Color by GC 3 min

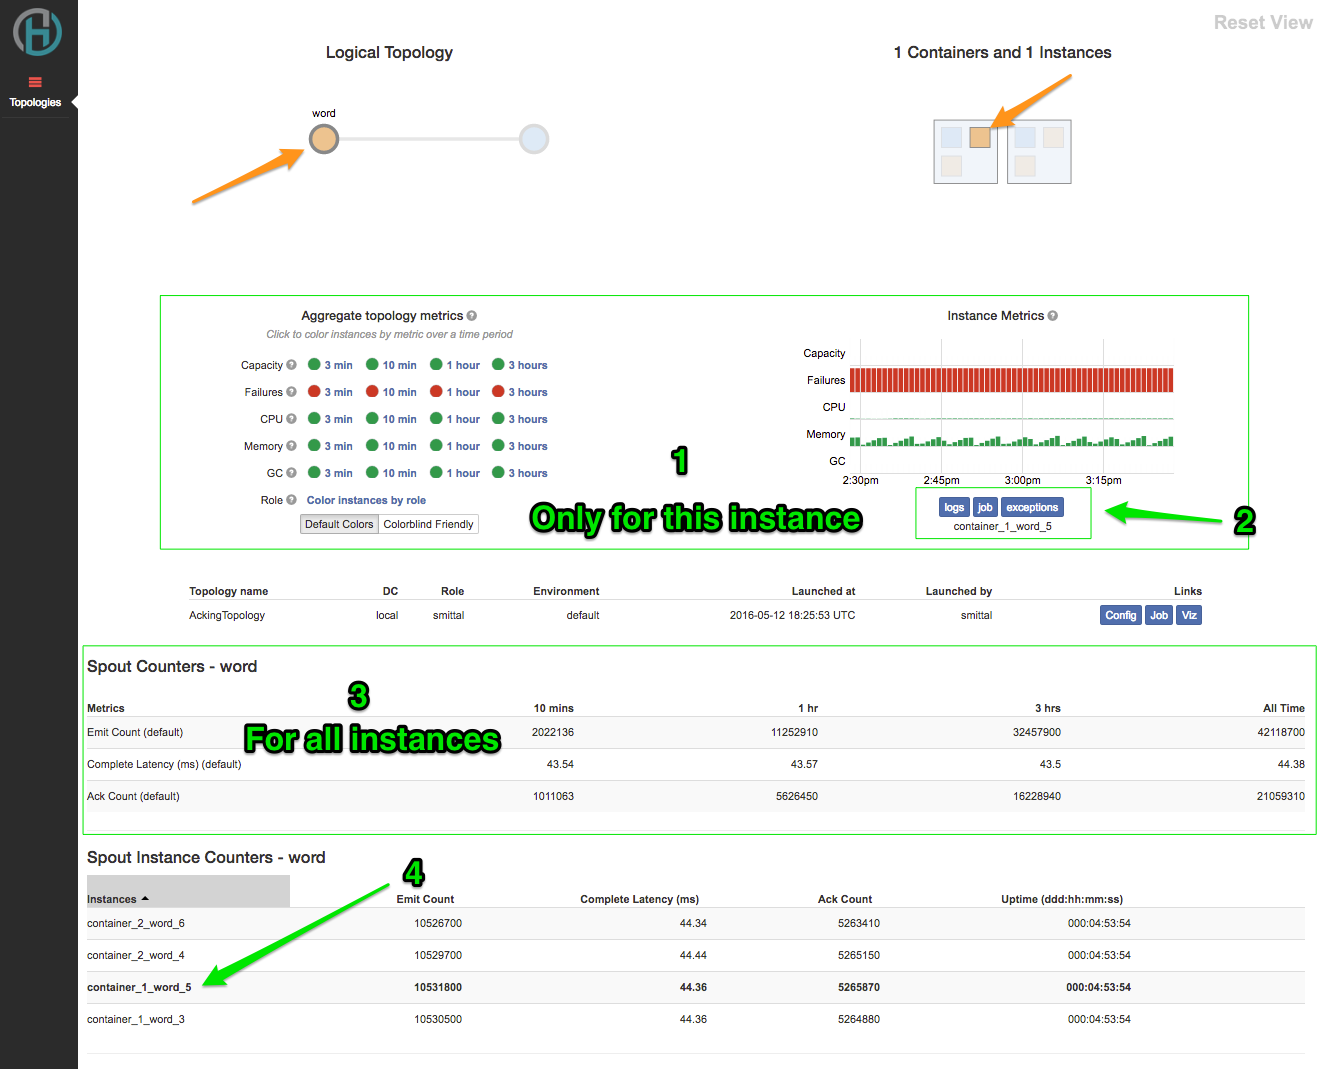pyautogui.click(x=330, y=473)
